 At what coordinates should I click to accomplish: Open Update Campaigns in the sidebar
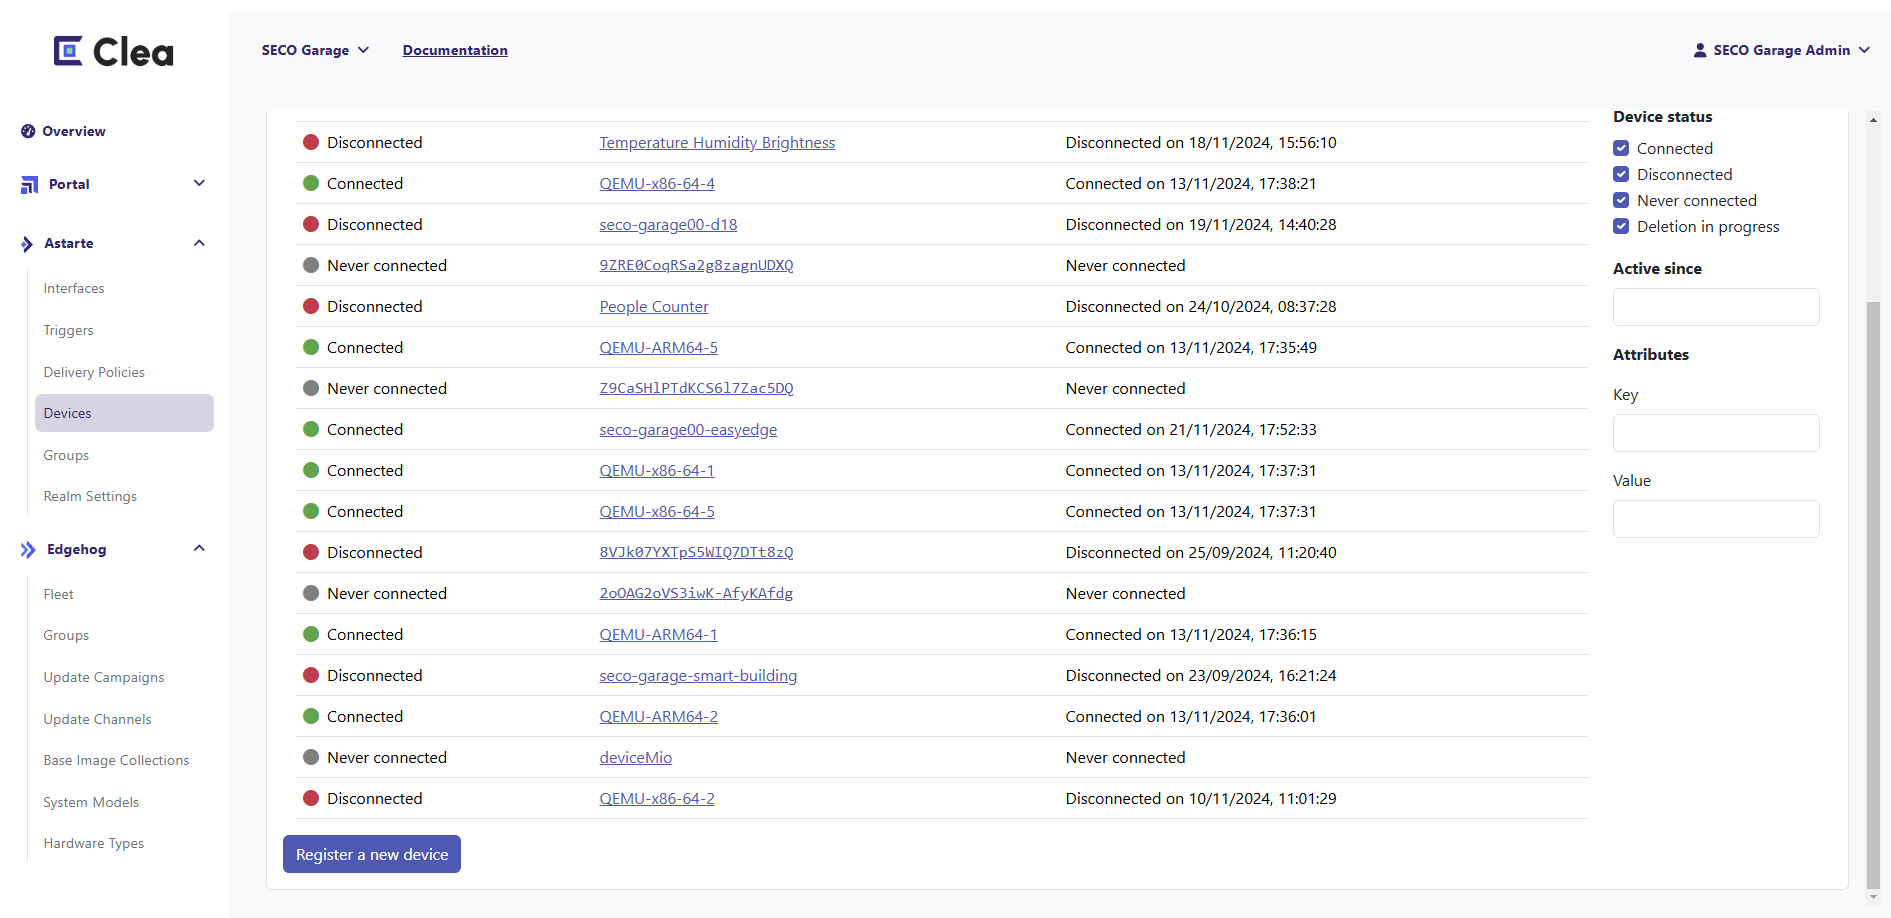[104, 678]
